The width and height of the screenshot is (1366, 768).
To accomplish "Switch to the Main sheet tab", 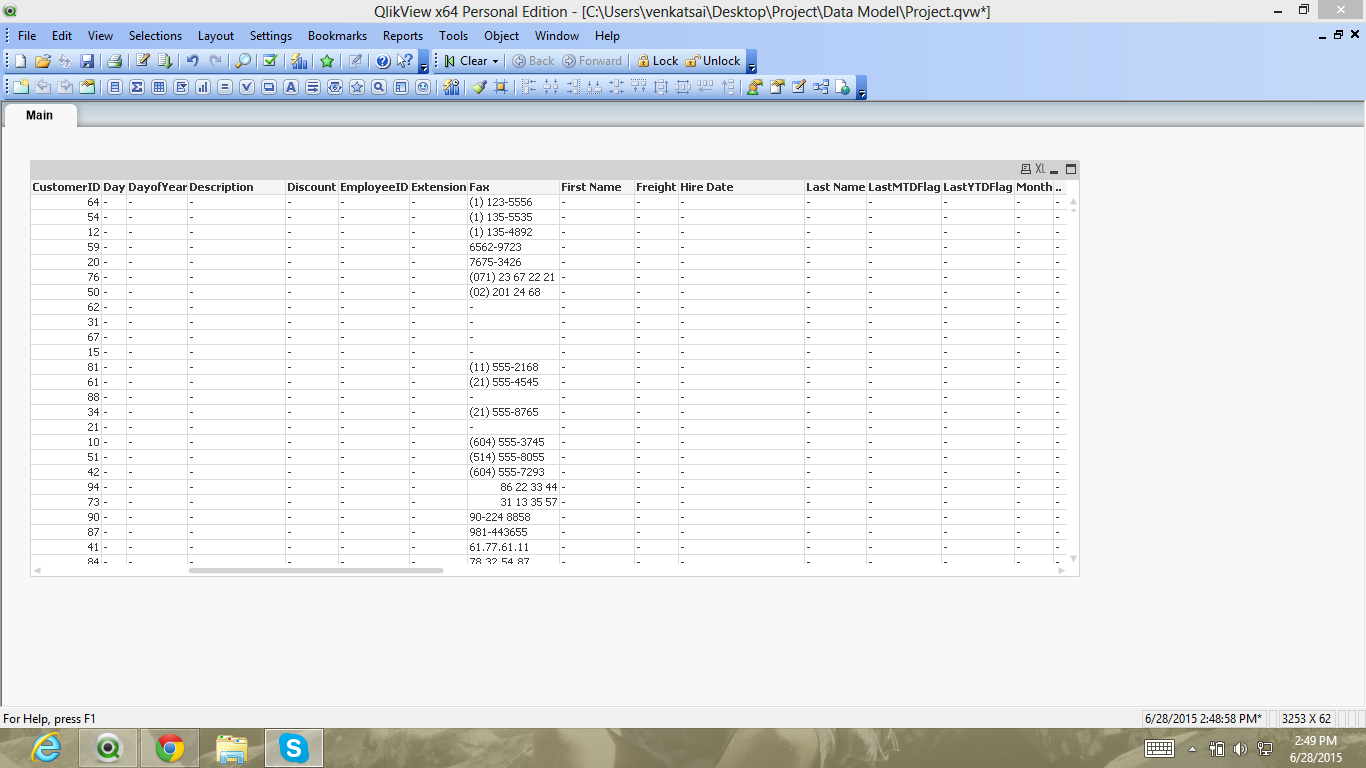I will (39, 115).
